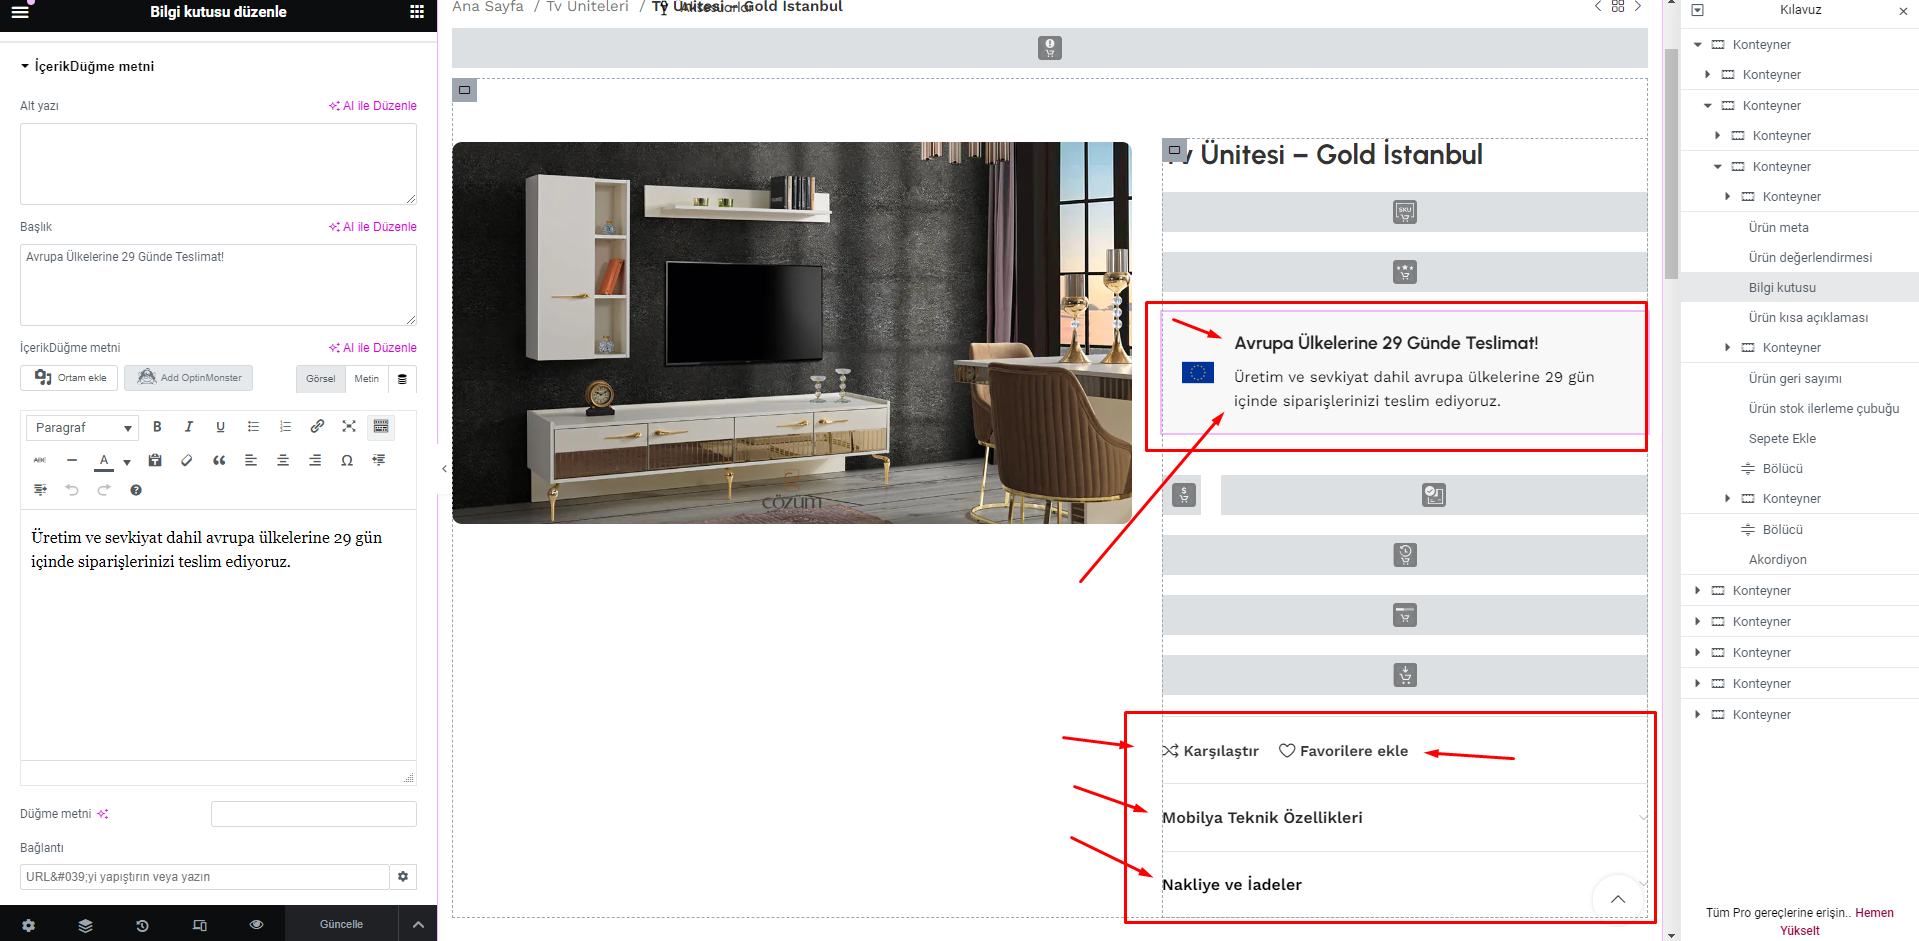1919x941 pixels.
Task: Expand Konteyner below Ürün kısa açıklaması
Action: point(1728,348)
